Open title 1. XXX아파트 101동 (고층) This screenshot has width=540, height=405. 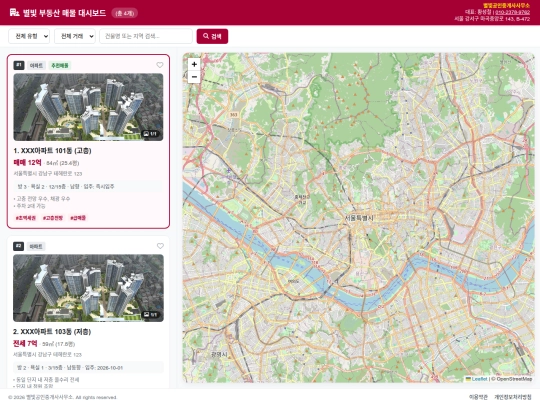click(52, 151)
